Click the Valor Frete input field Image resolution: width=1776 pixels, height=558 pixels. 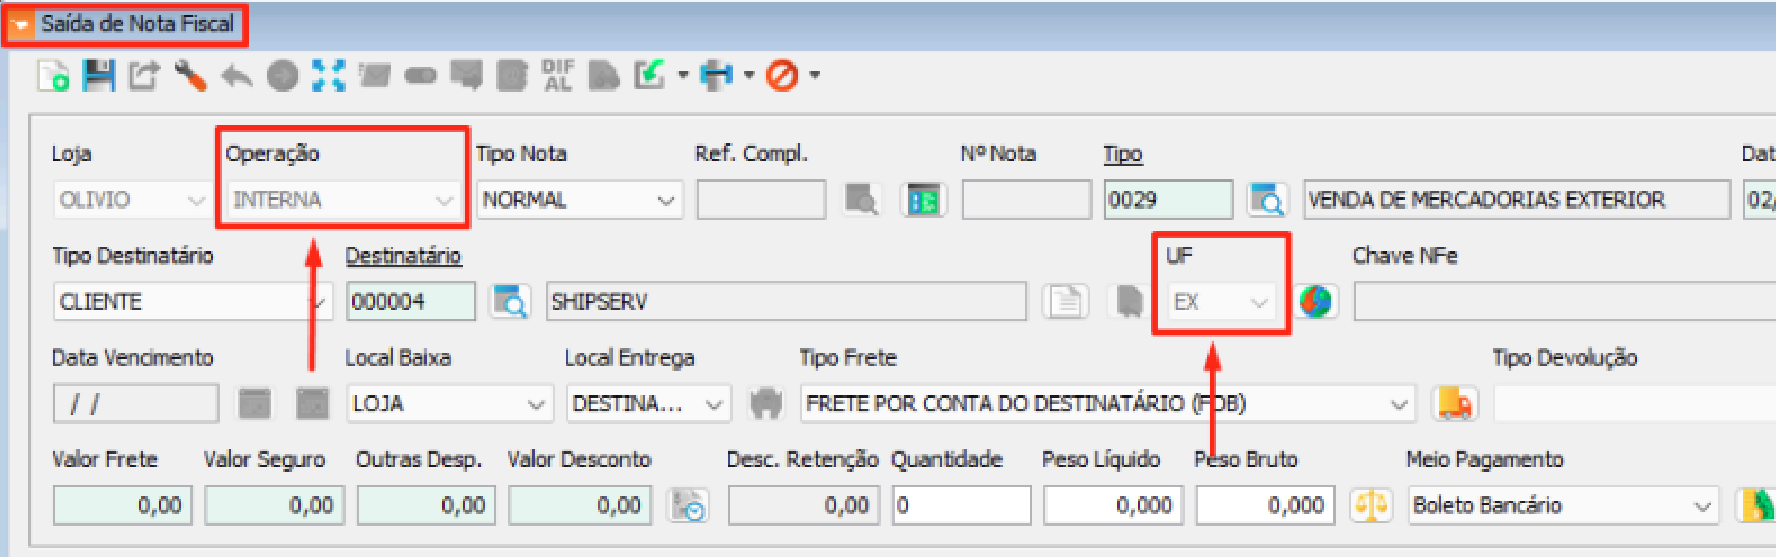(119, 506)
